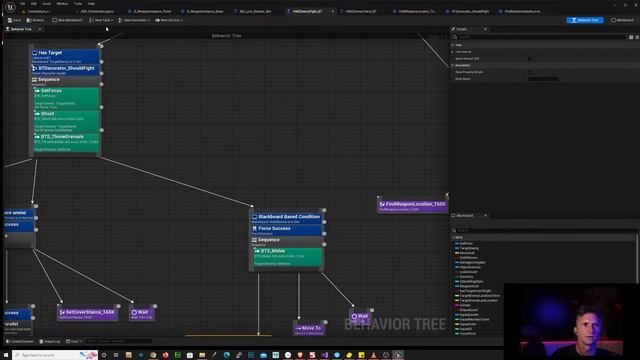Expand the Tick Interval property row
Image resolution: width=640 pixels, height=360 pixels.
coord(453,52)
